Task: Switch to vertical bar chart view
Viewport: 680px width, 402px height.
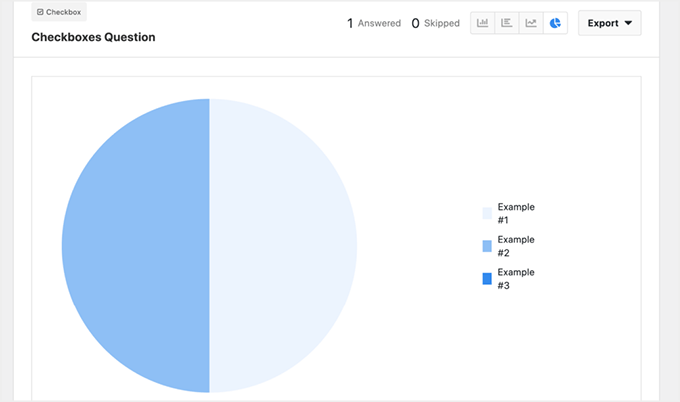Action: (483, 23)
